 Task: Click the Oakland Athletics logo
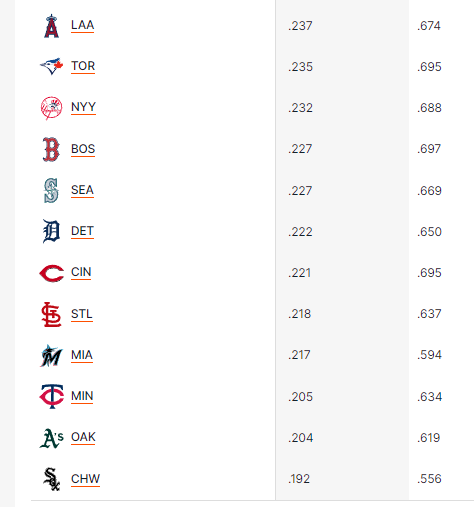(x=51, y=438)
